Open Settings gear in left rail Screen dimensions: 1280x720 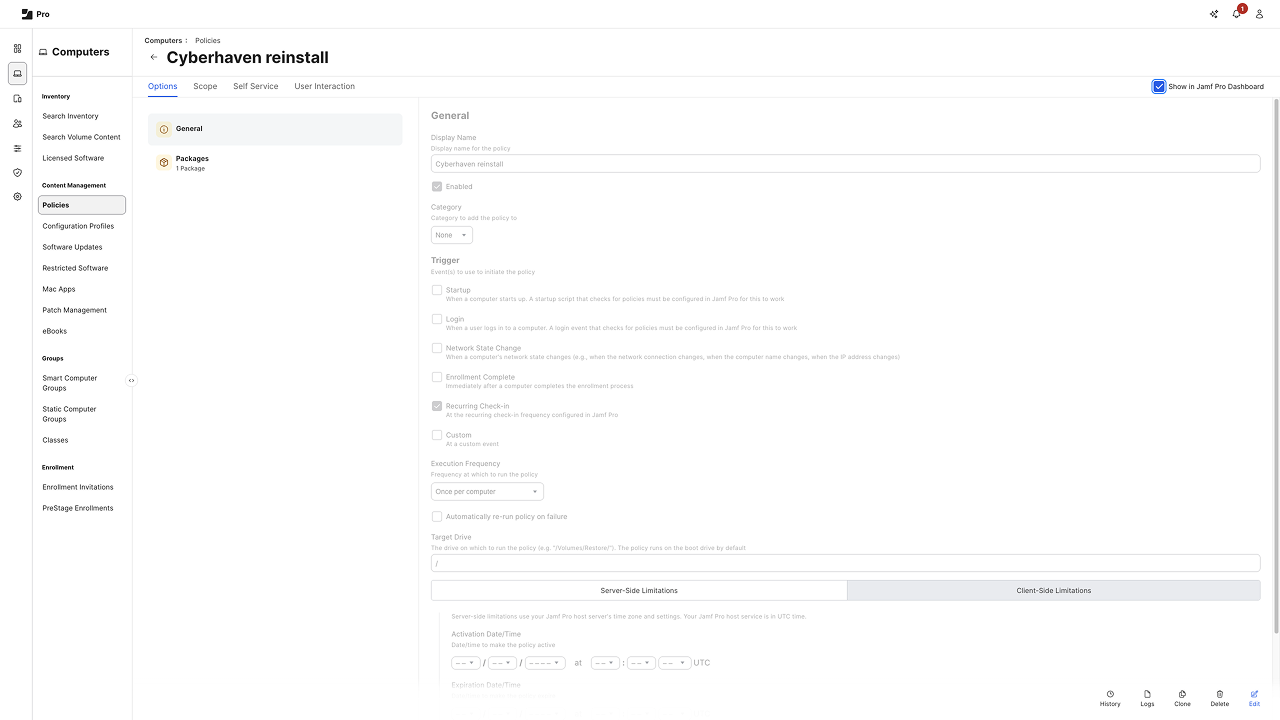coord(17,197)
